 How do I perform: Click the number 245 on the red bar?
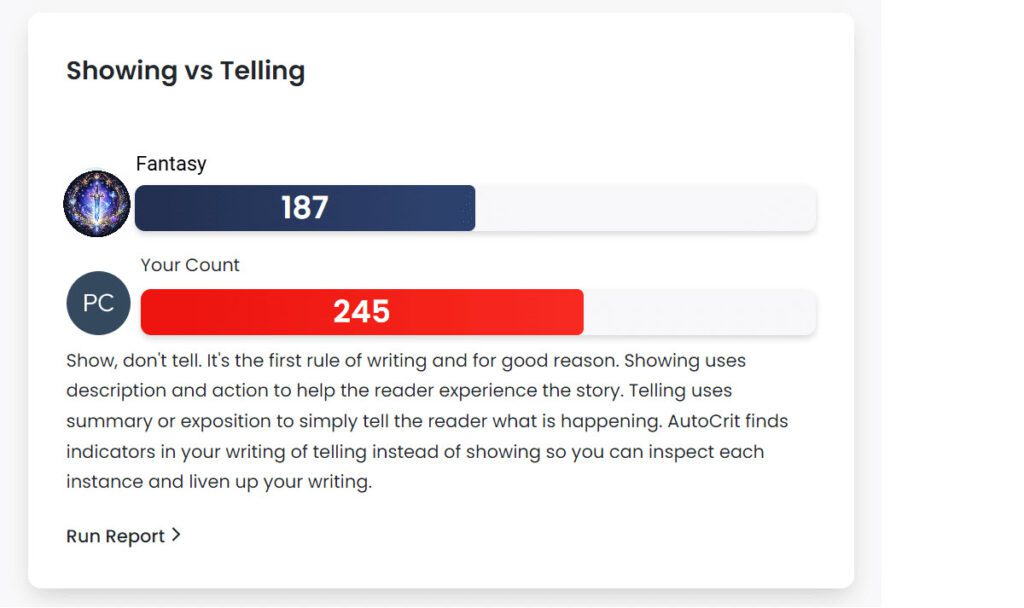(x=361, y=312)
